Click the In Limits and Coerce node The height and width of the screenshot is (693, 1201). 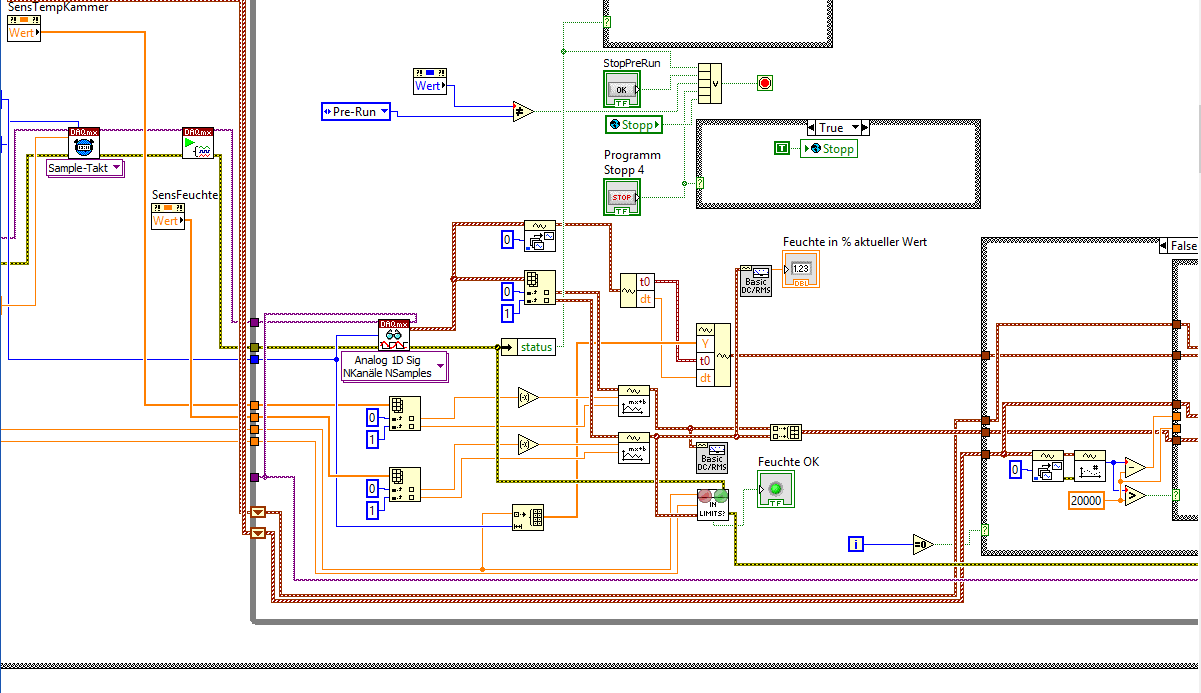pos(712,505)
